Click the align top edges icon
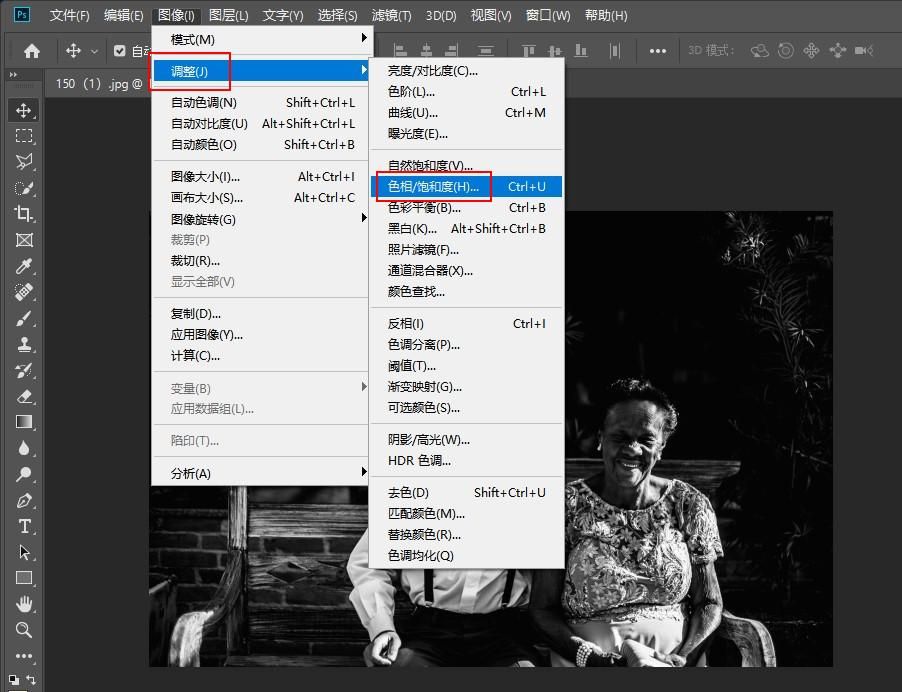902x692 pixels. pyautogui.click(x=529, y=51)
